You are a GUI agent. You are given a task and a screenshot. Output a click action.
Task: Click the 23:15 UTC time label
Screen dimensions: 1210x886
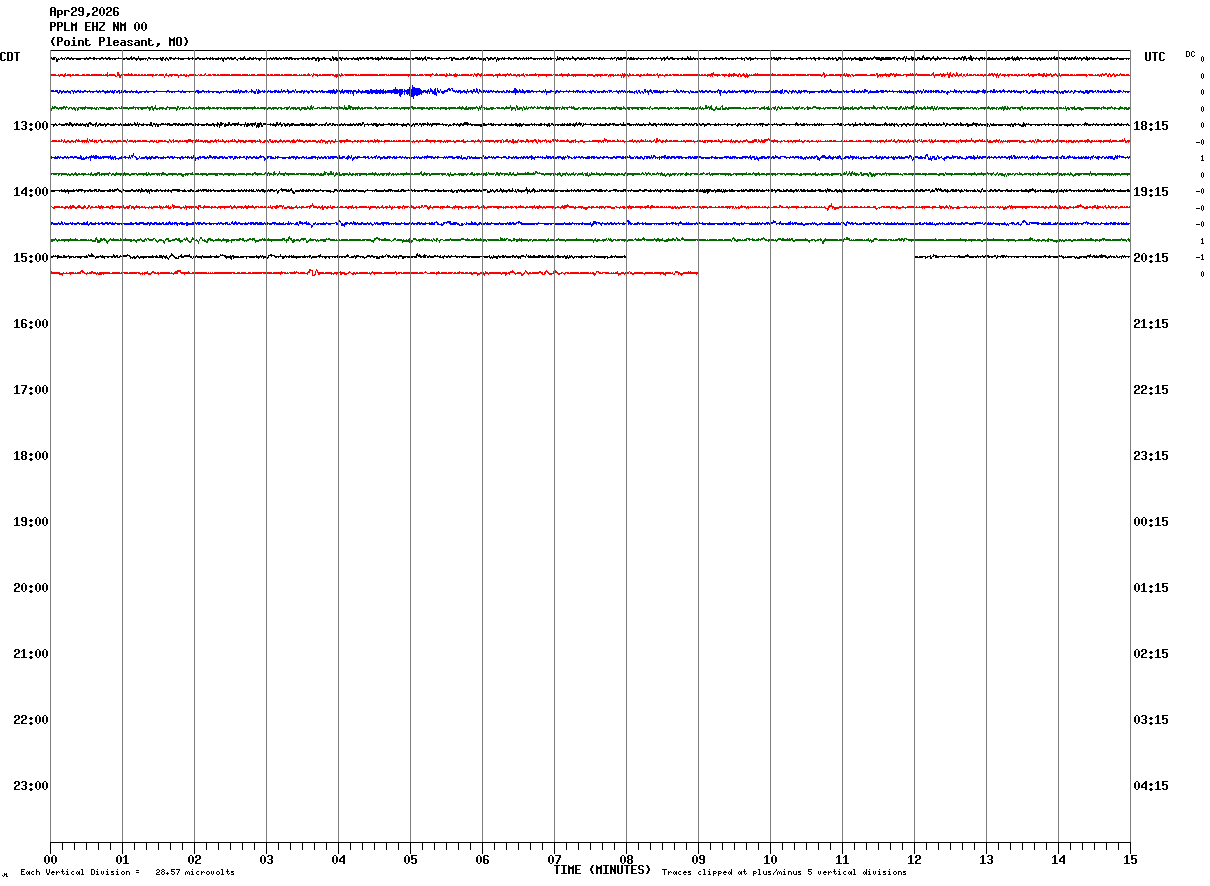click(x=1151, y=455)
